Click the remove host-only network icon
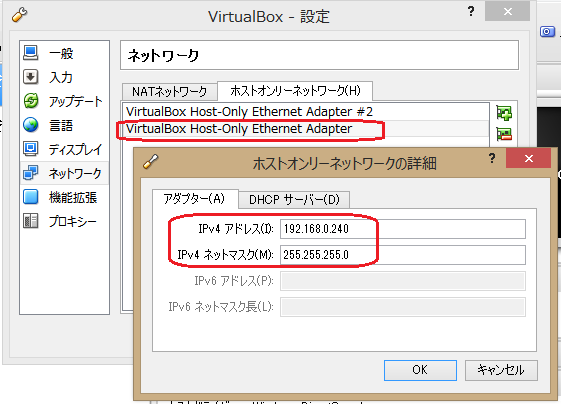Image resolution: width=561 pixels, height=404 pixels. pyautogui.click(x=504, y=134)
